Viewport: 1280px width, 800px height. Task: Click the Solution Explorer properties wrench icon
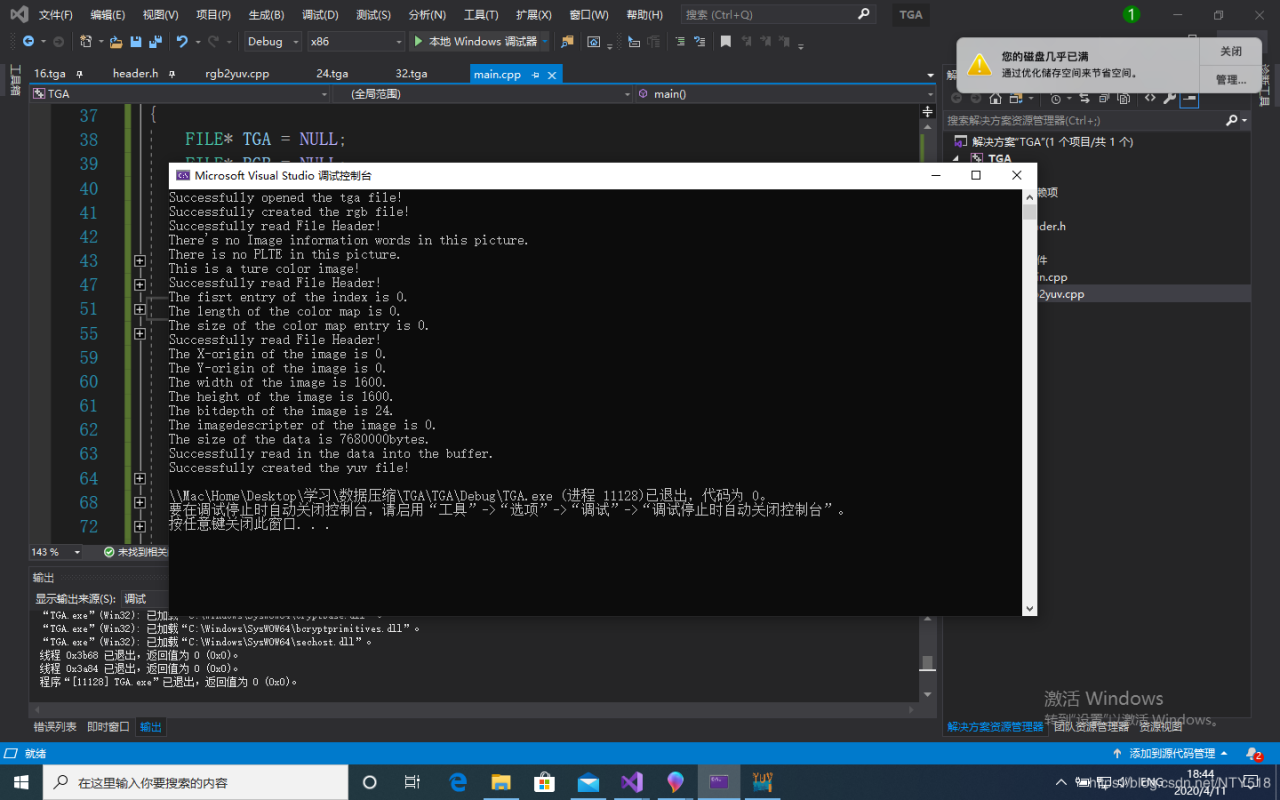click(1169, 98)
